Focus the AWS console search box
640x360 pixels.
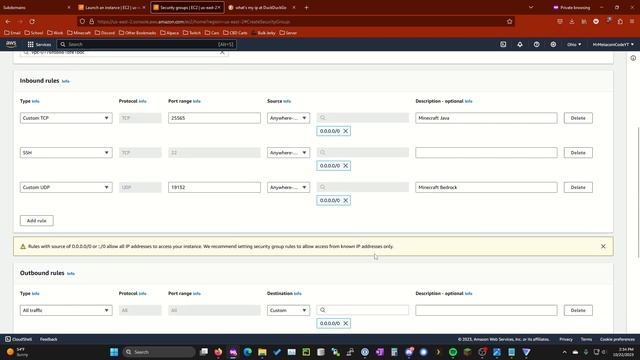coord(147,44)
